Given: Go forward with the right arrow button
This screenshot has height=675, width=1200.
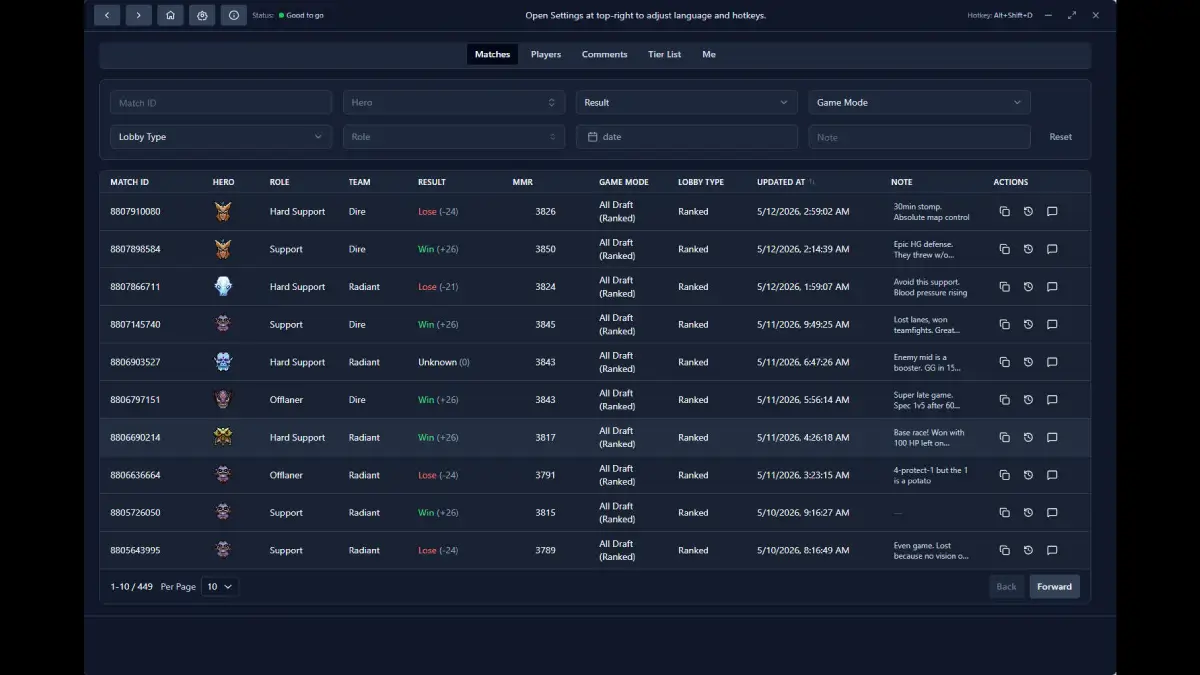Looking at the screenshot, I should 139,15.
